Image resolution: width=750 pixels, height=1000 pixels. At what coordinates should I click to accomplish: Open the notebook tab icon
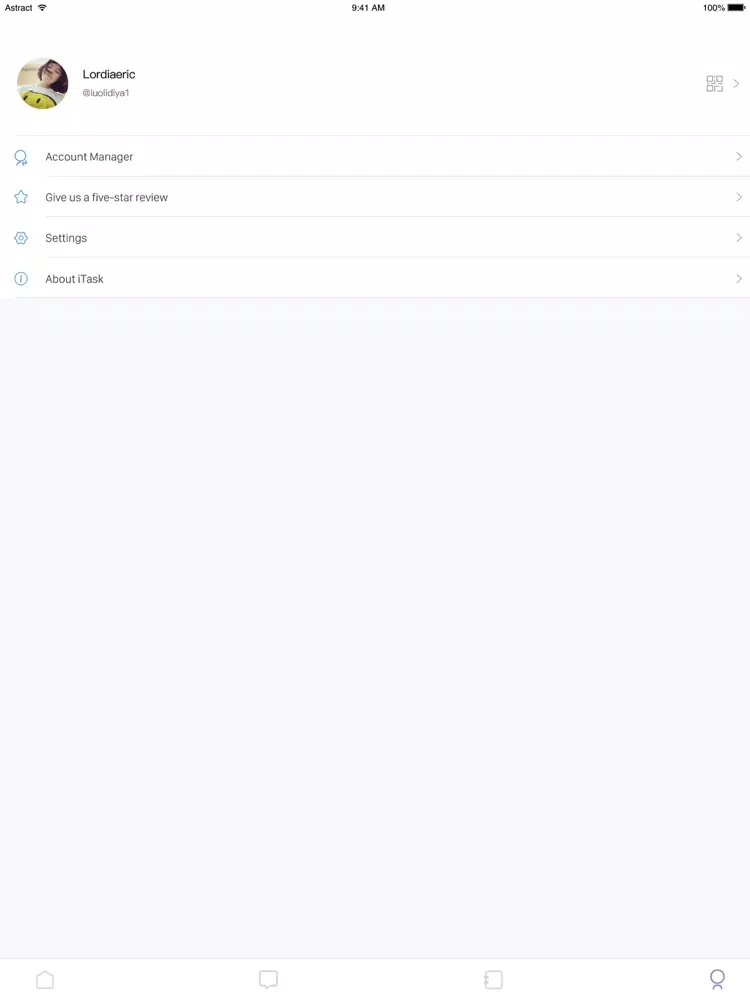point(493,980)
